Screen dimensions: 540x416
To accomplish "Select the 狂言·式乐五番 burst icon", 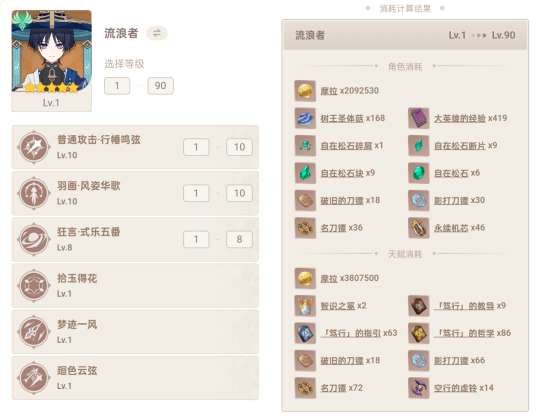I will click(34, 239).
